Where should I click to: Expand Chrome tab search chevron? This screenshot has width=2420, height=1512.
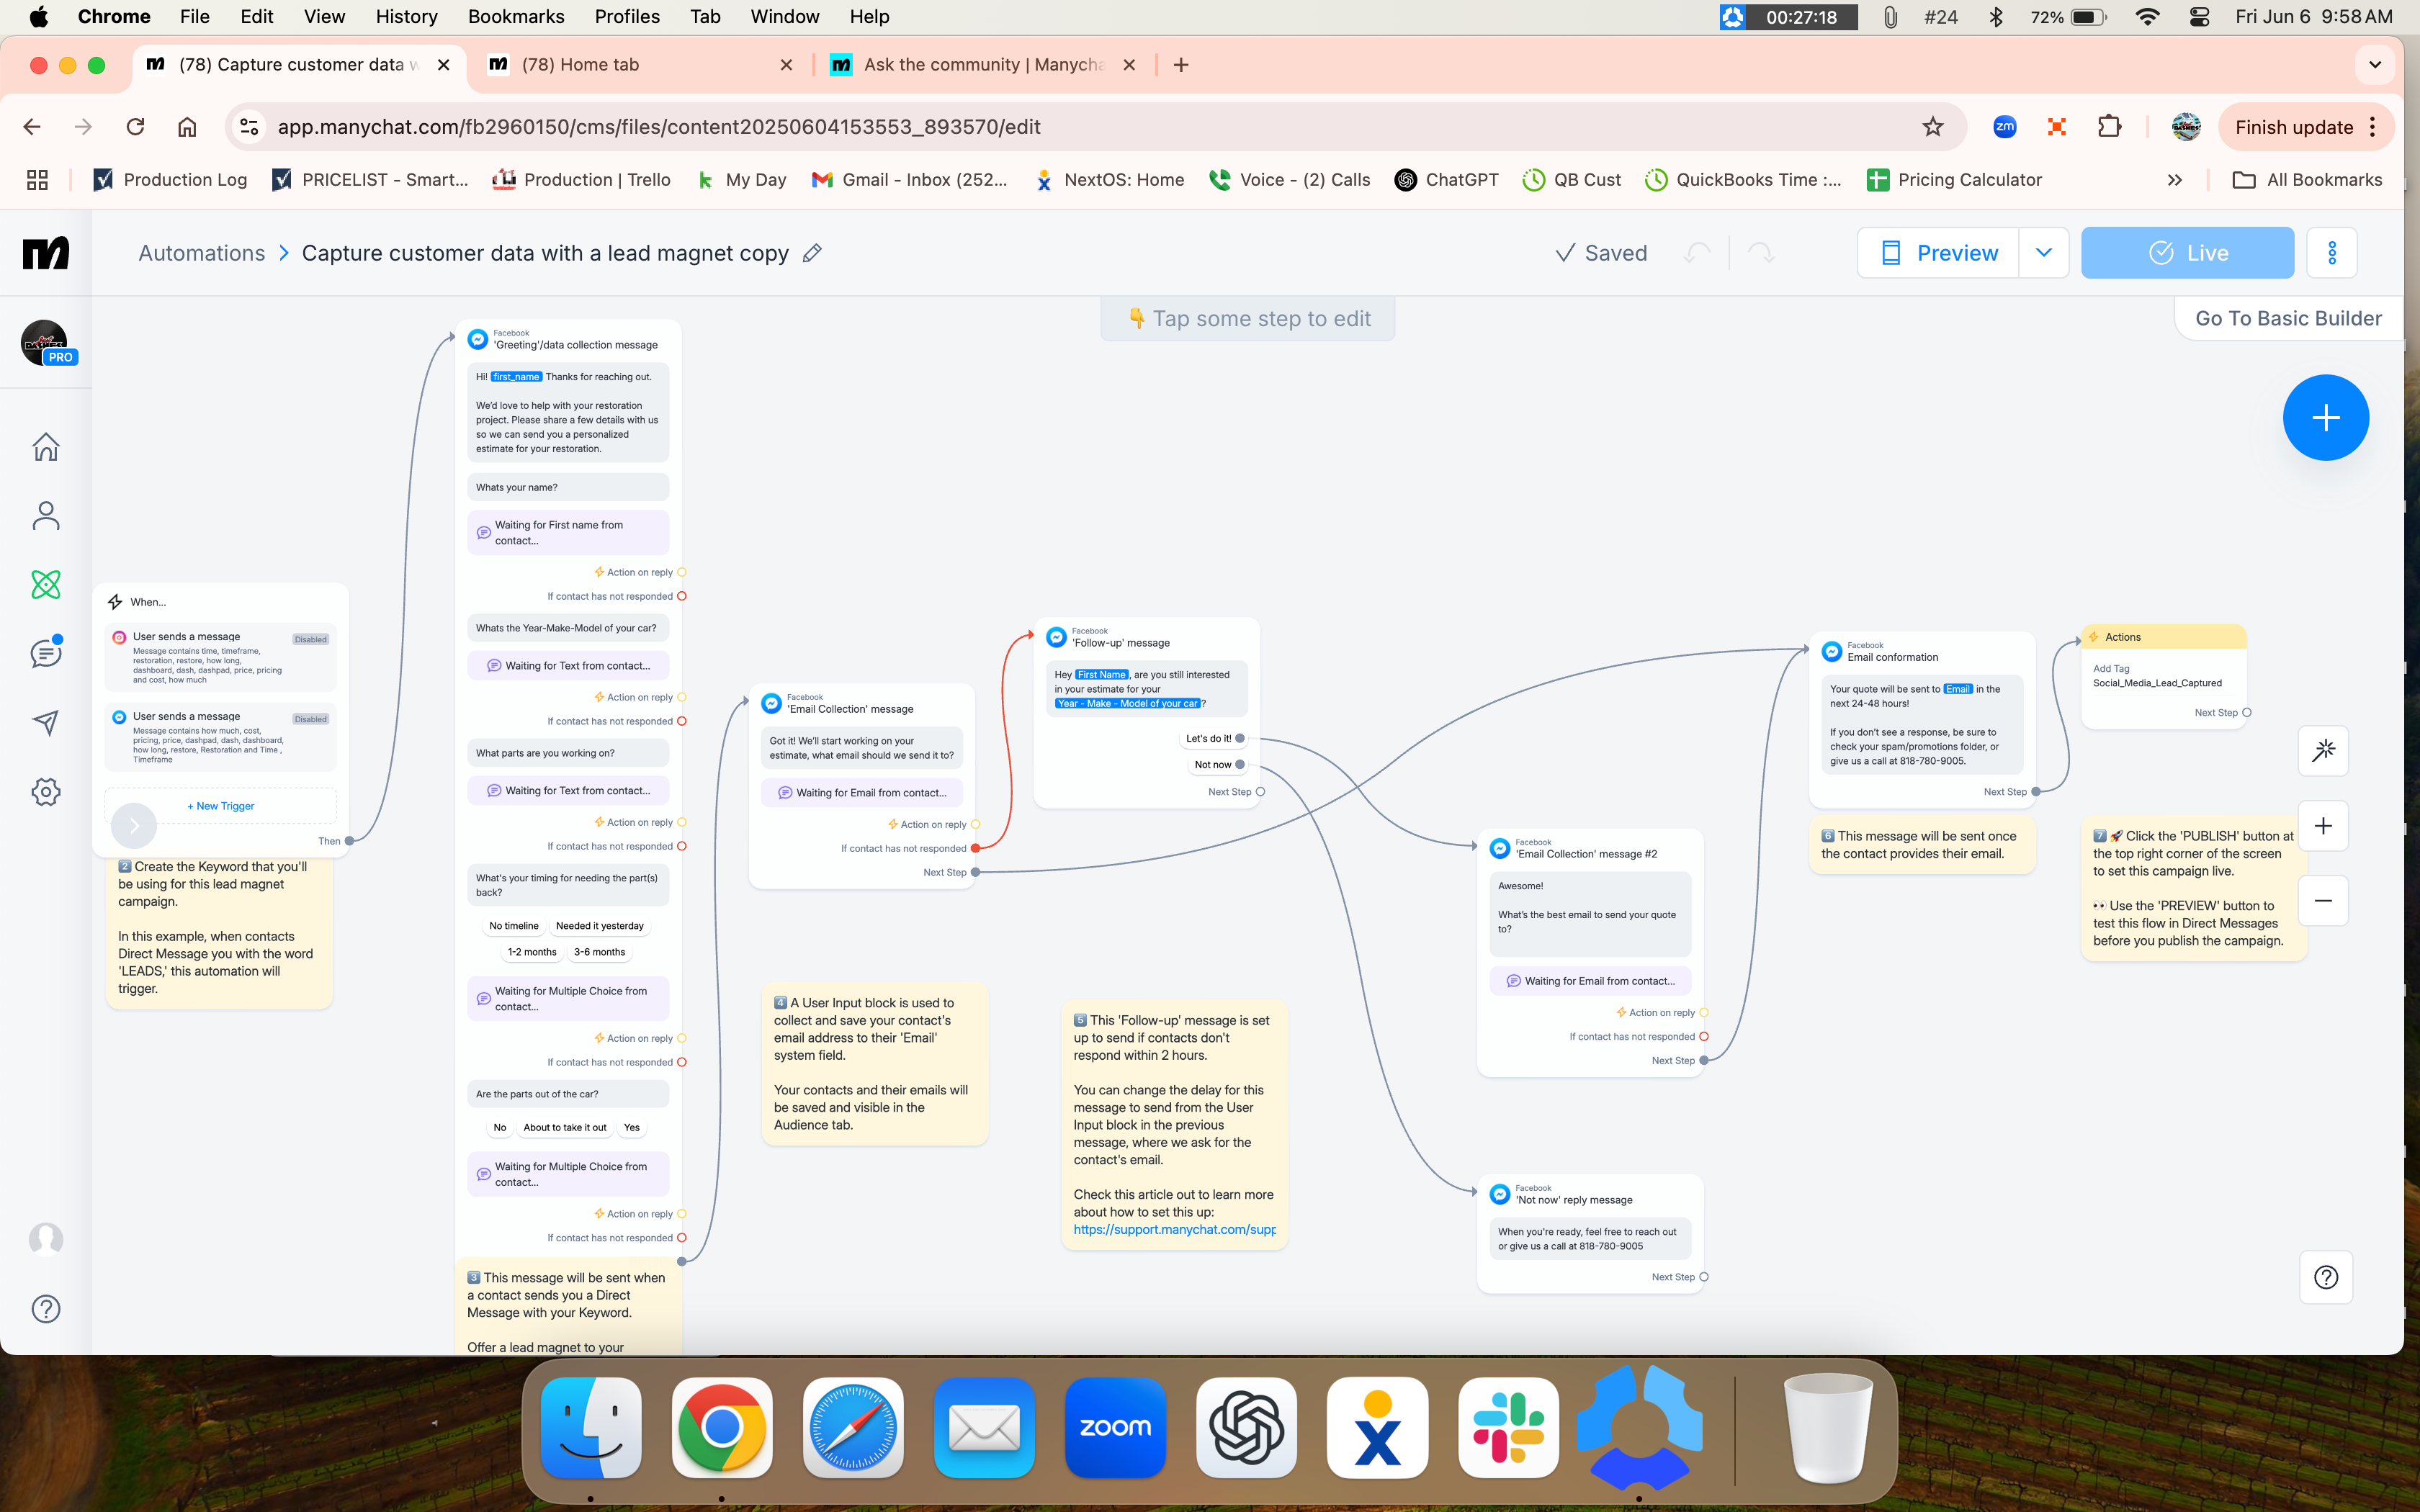[x=2375, y=65]
